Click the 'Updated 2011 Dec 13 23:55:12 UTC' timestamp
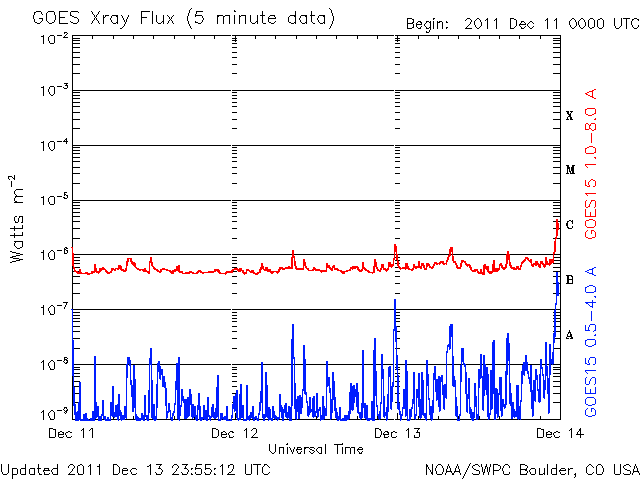This screenshot has height=480, width=640. 136,470
